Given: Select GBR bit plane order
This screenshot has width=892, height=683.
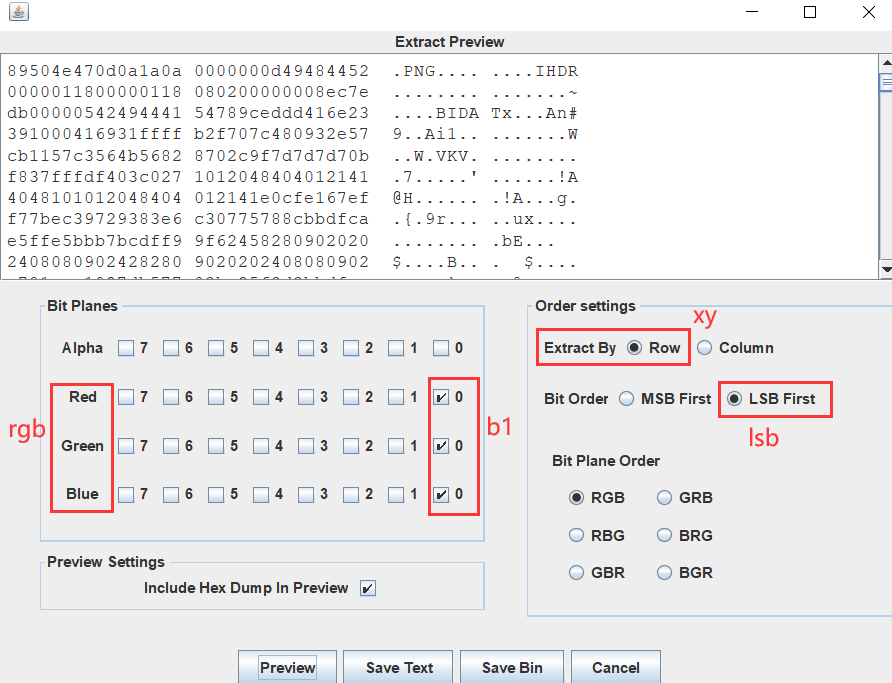Looking at the screenshot, I should 576,573.
